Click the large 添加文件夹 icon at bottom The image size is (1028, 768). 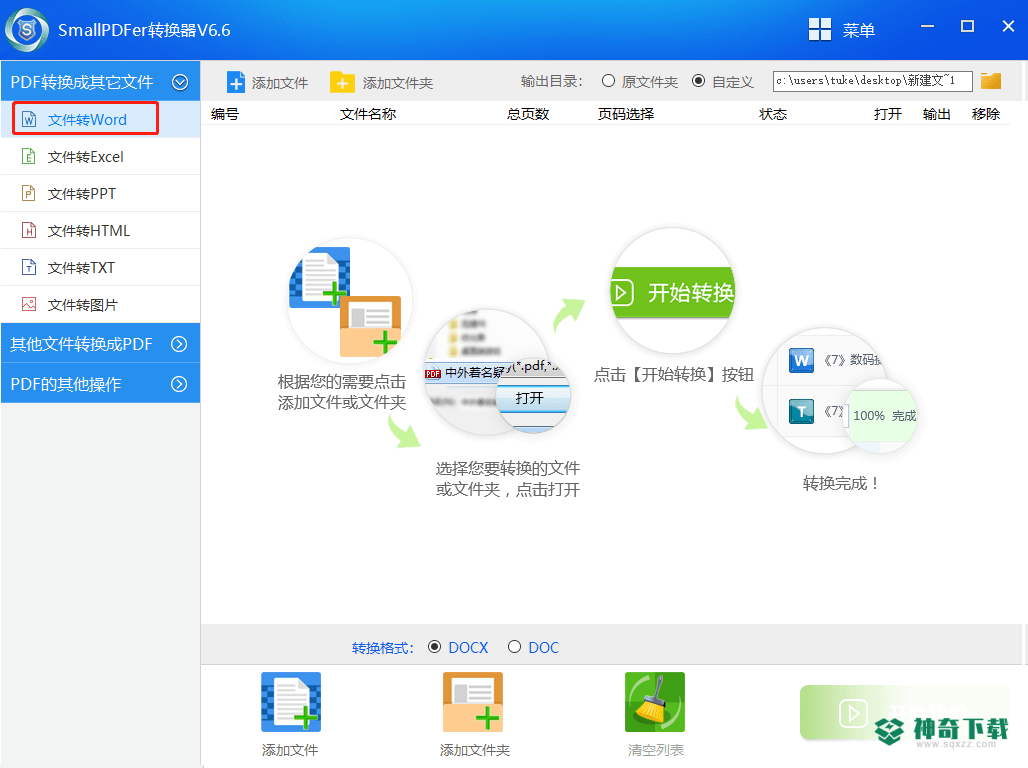[473, 702]
